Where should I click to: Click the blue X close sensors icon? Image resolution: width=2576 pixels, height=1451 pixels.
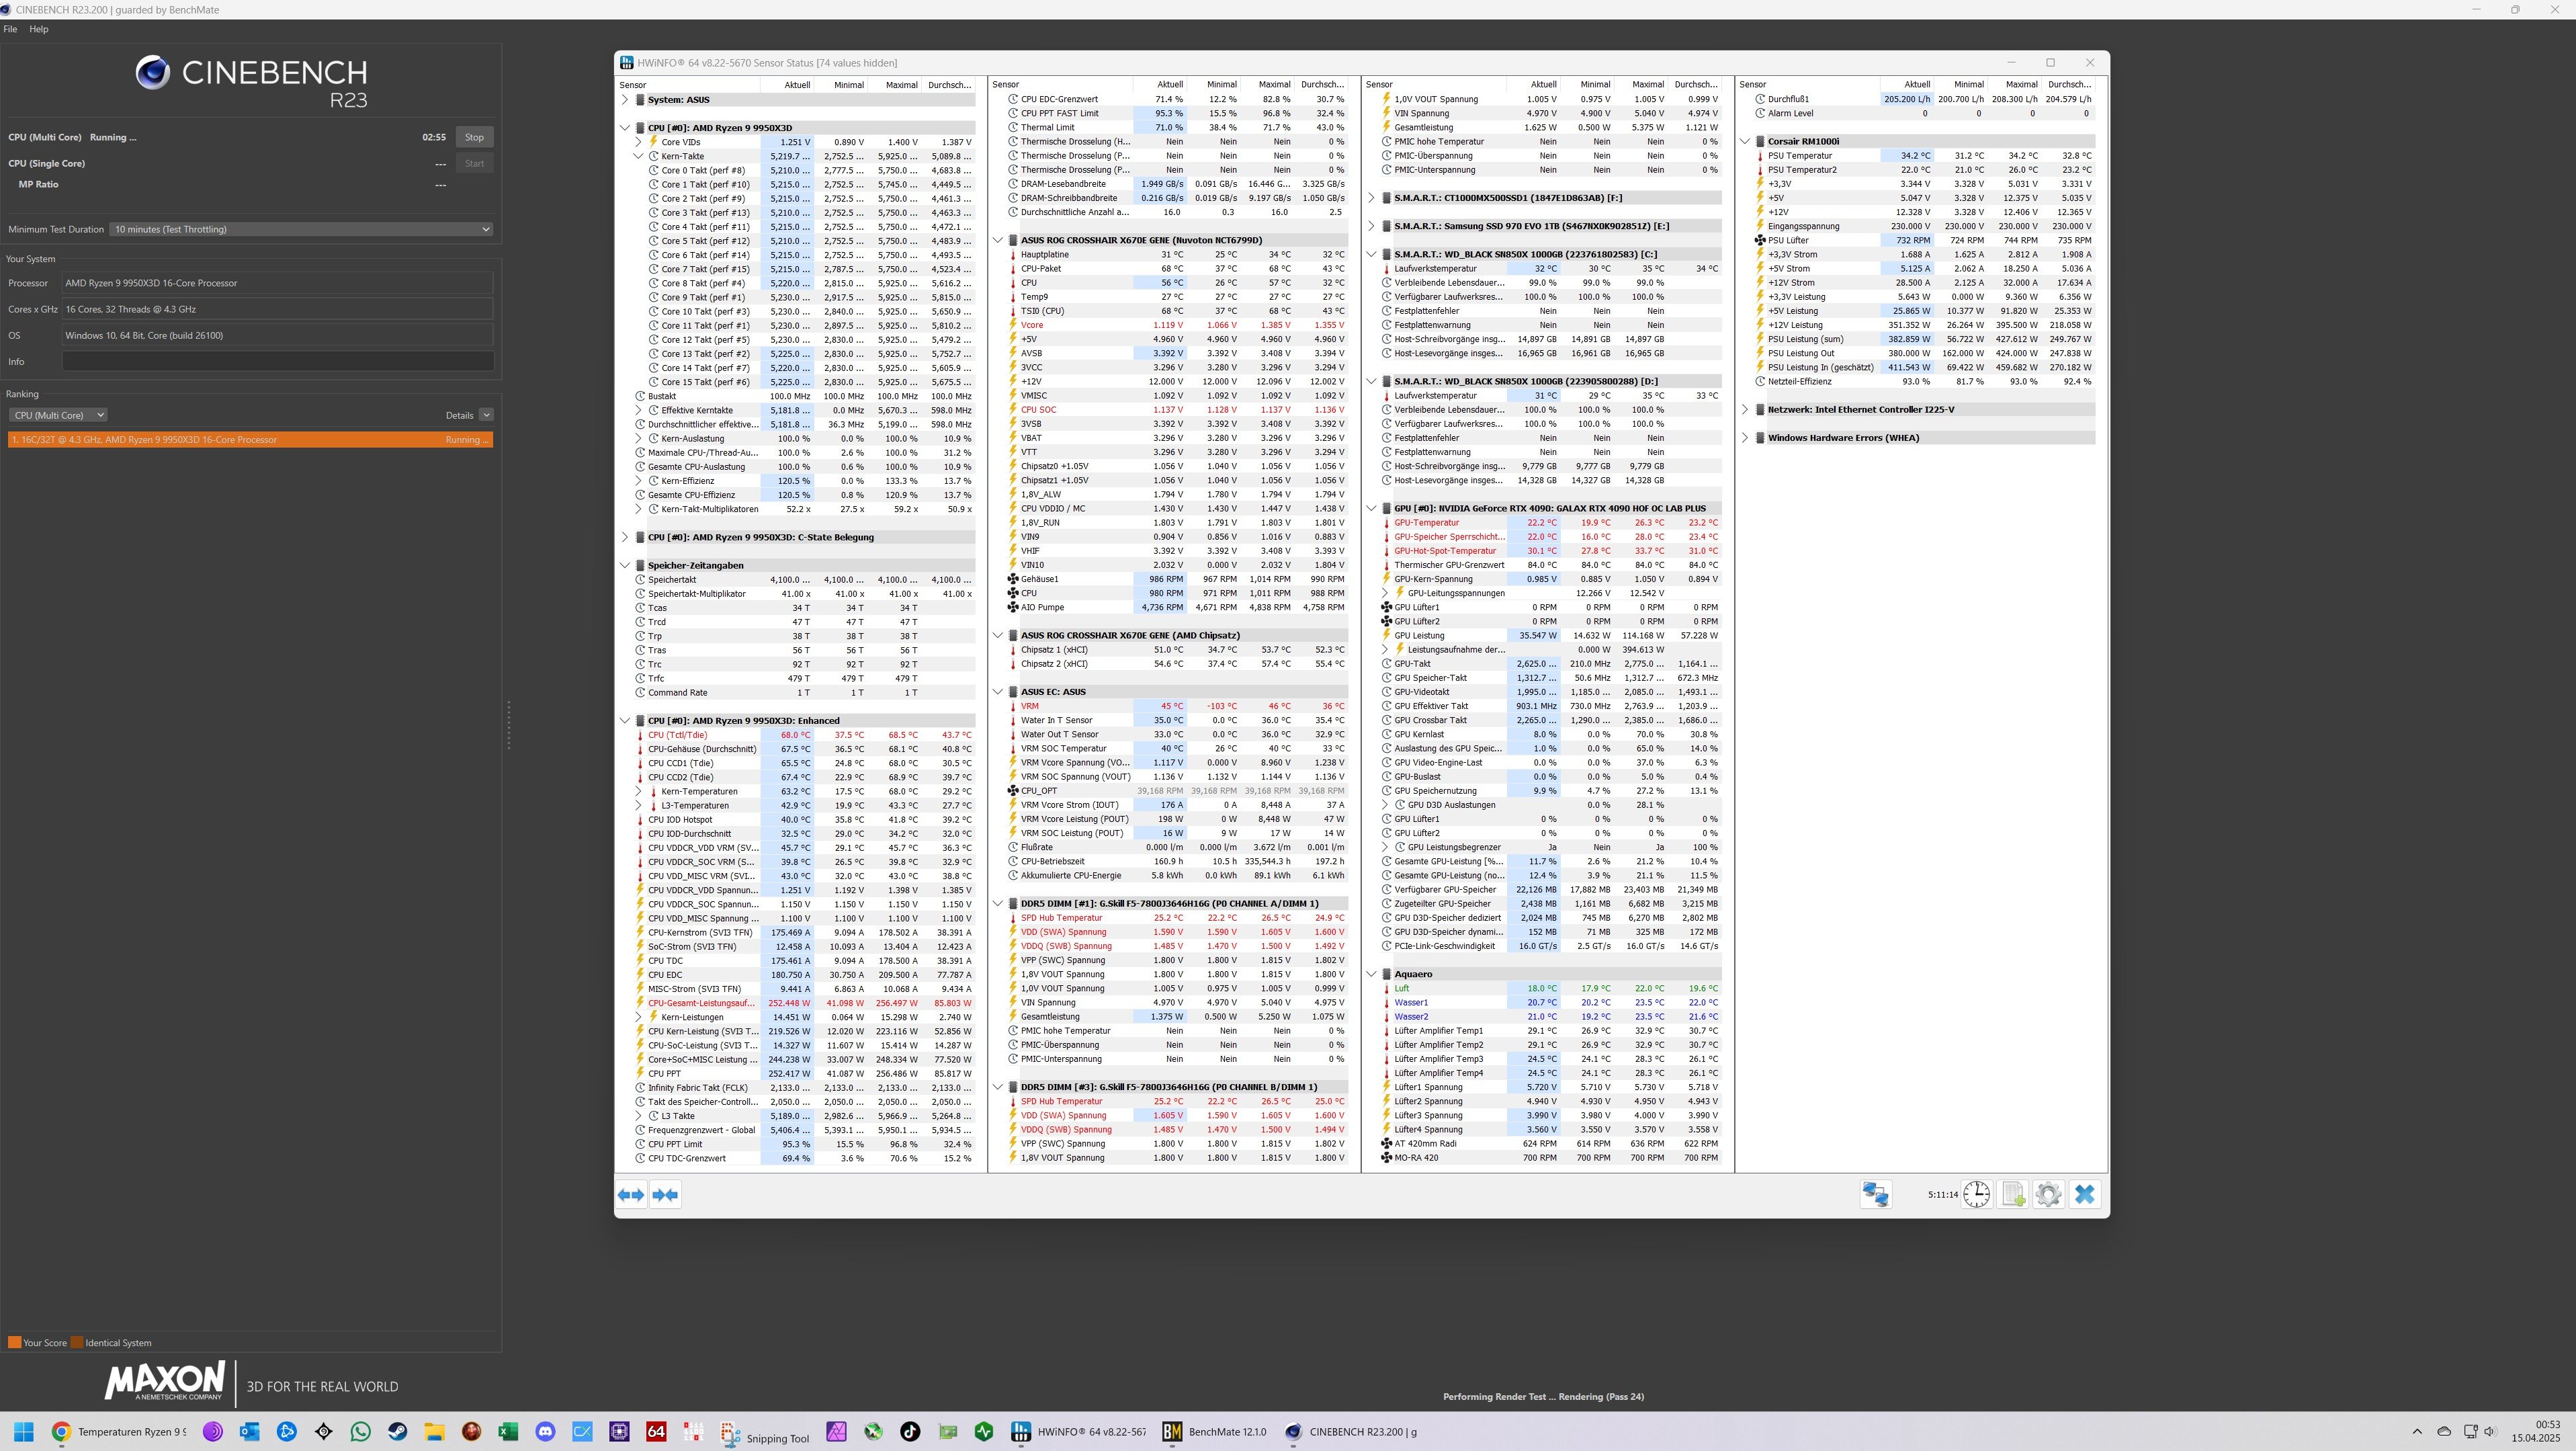click(x=2085, y=1194)
